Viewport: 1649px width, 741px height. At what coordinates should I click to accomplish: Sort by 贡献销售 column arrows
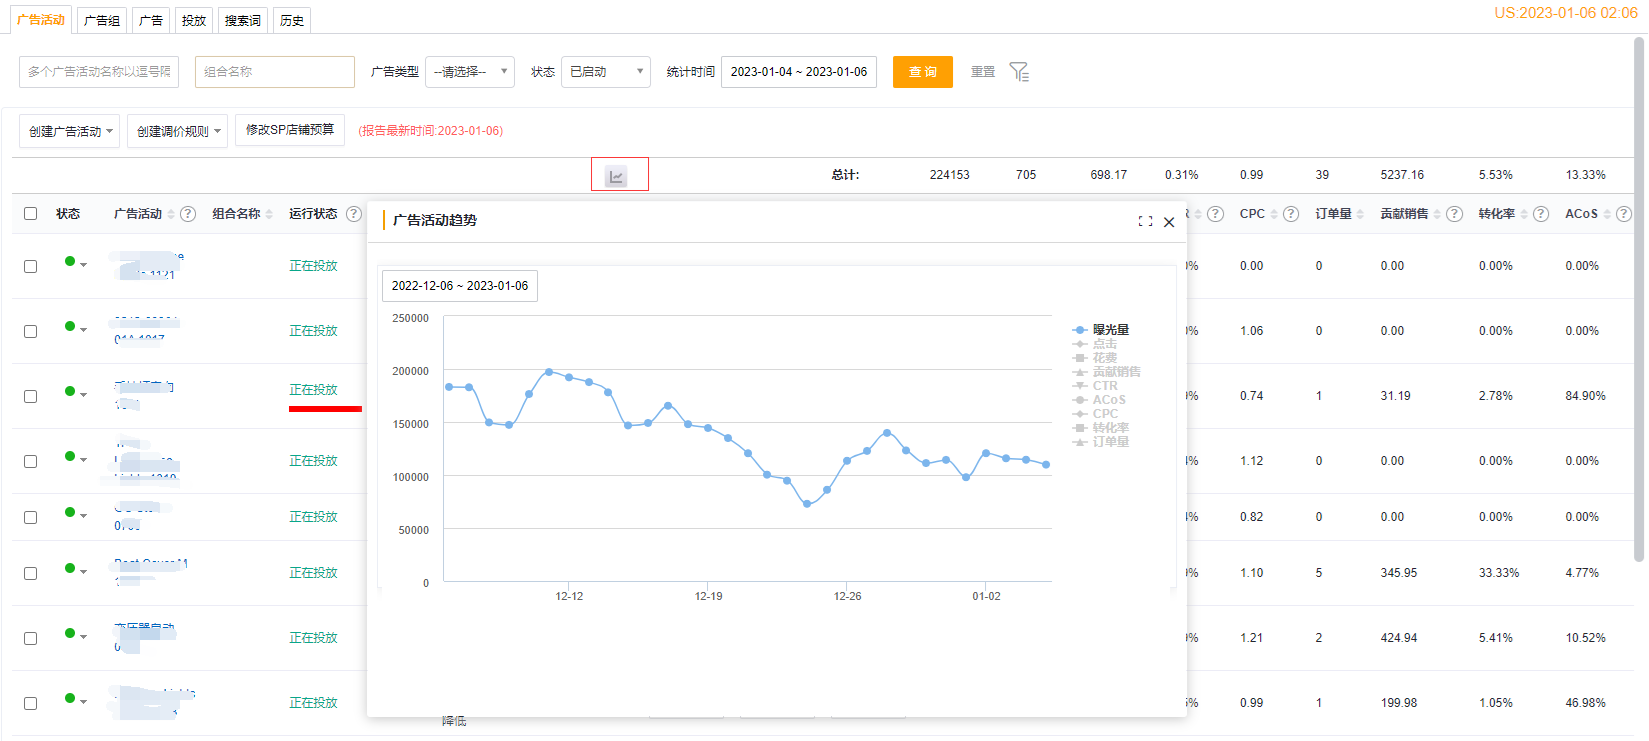click(1438, 214)
